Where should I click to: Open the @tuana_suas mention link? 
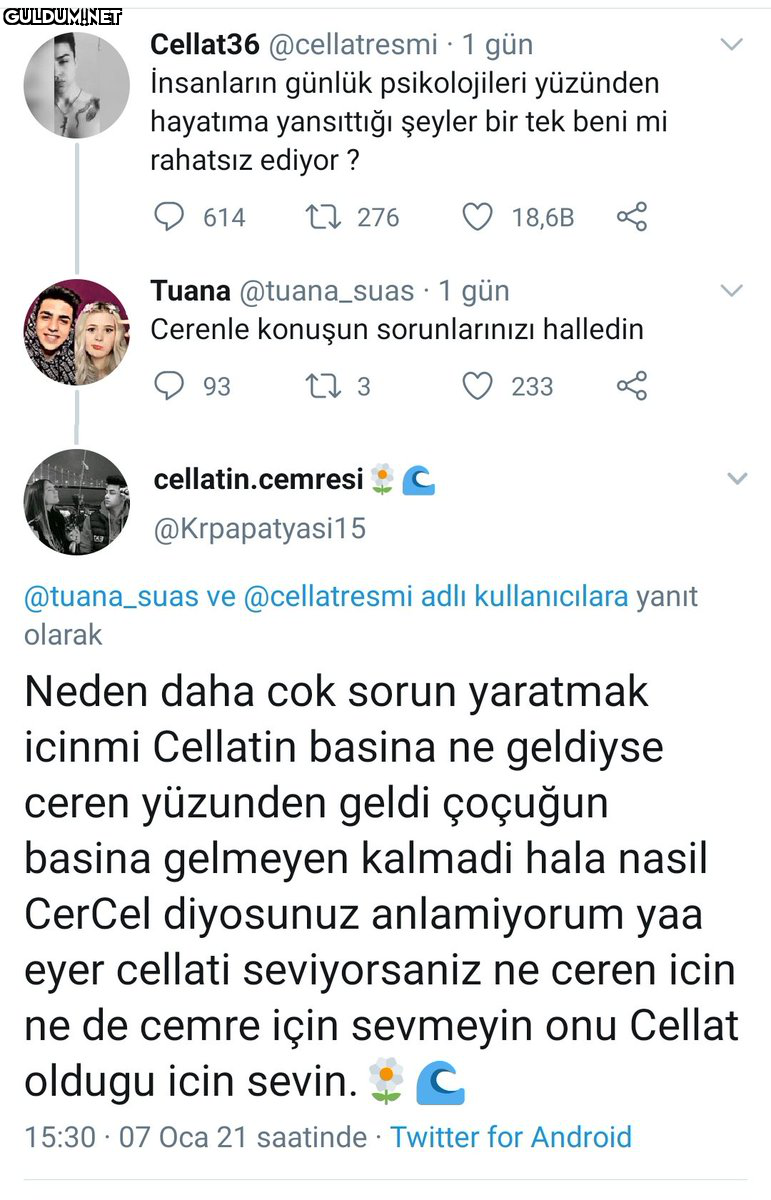tap(110, 597)
